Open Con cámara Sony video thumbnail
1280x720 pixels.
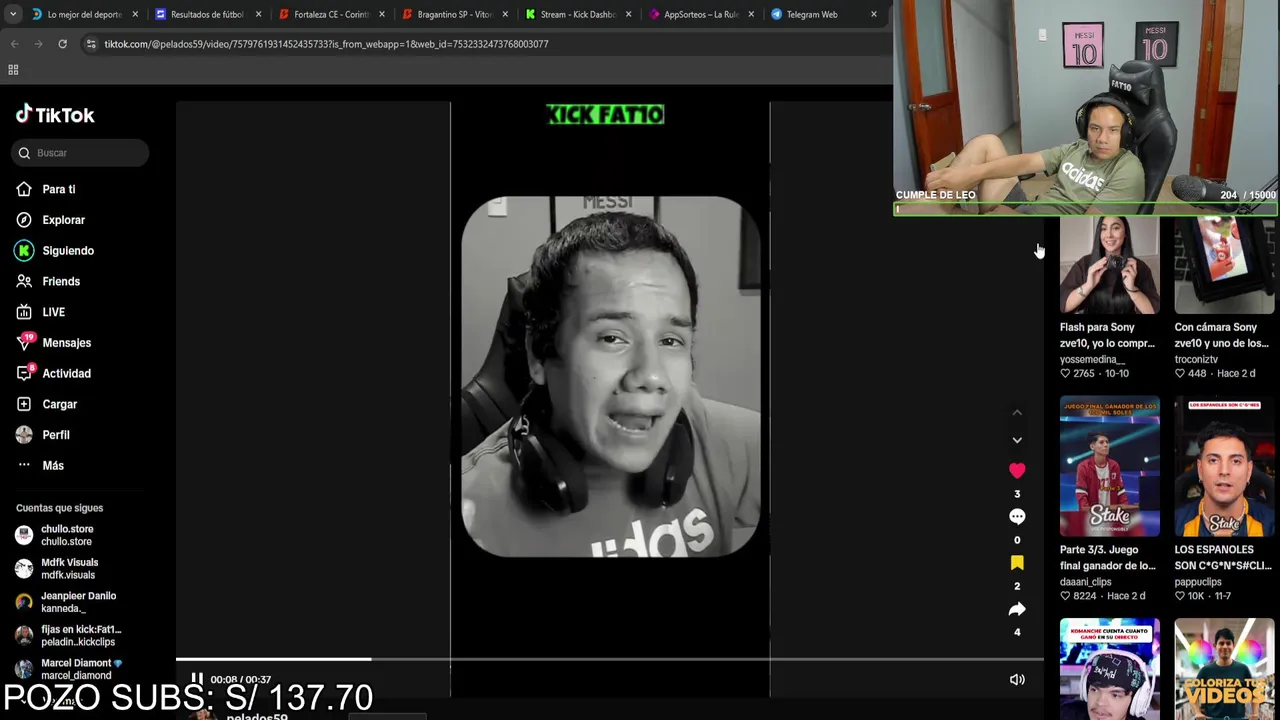[1224, 265]
